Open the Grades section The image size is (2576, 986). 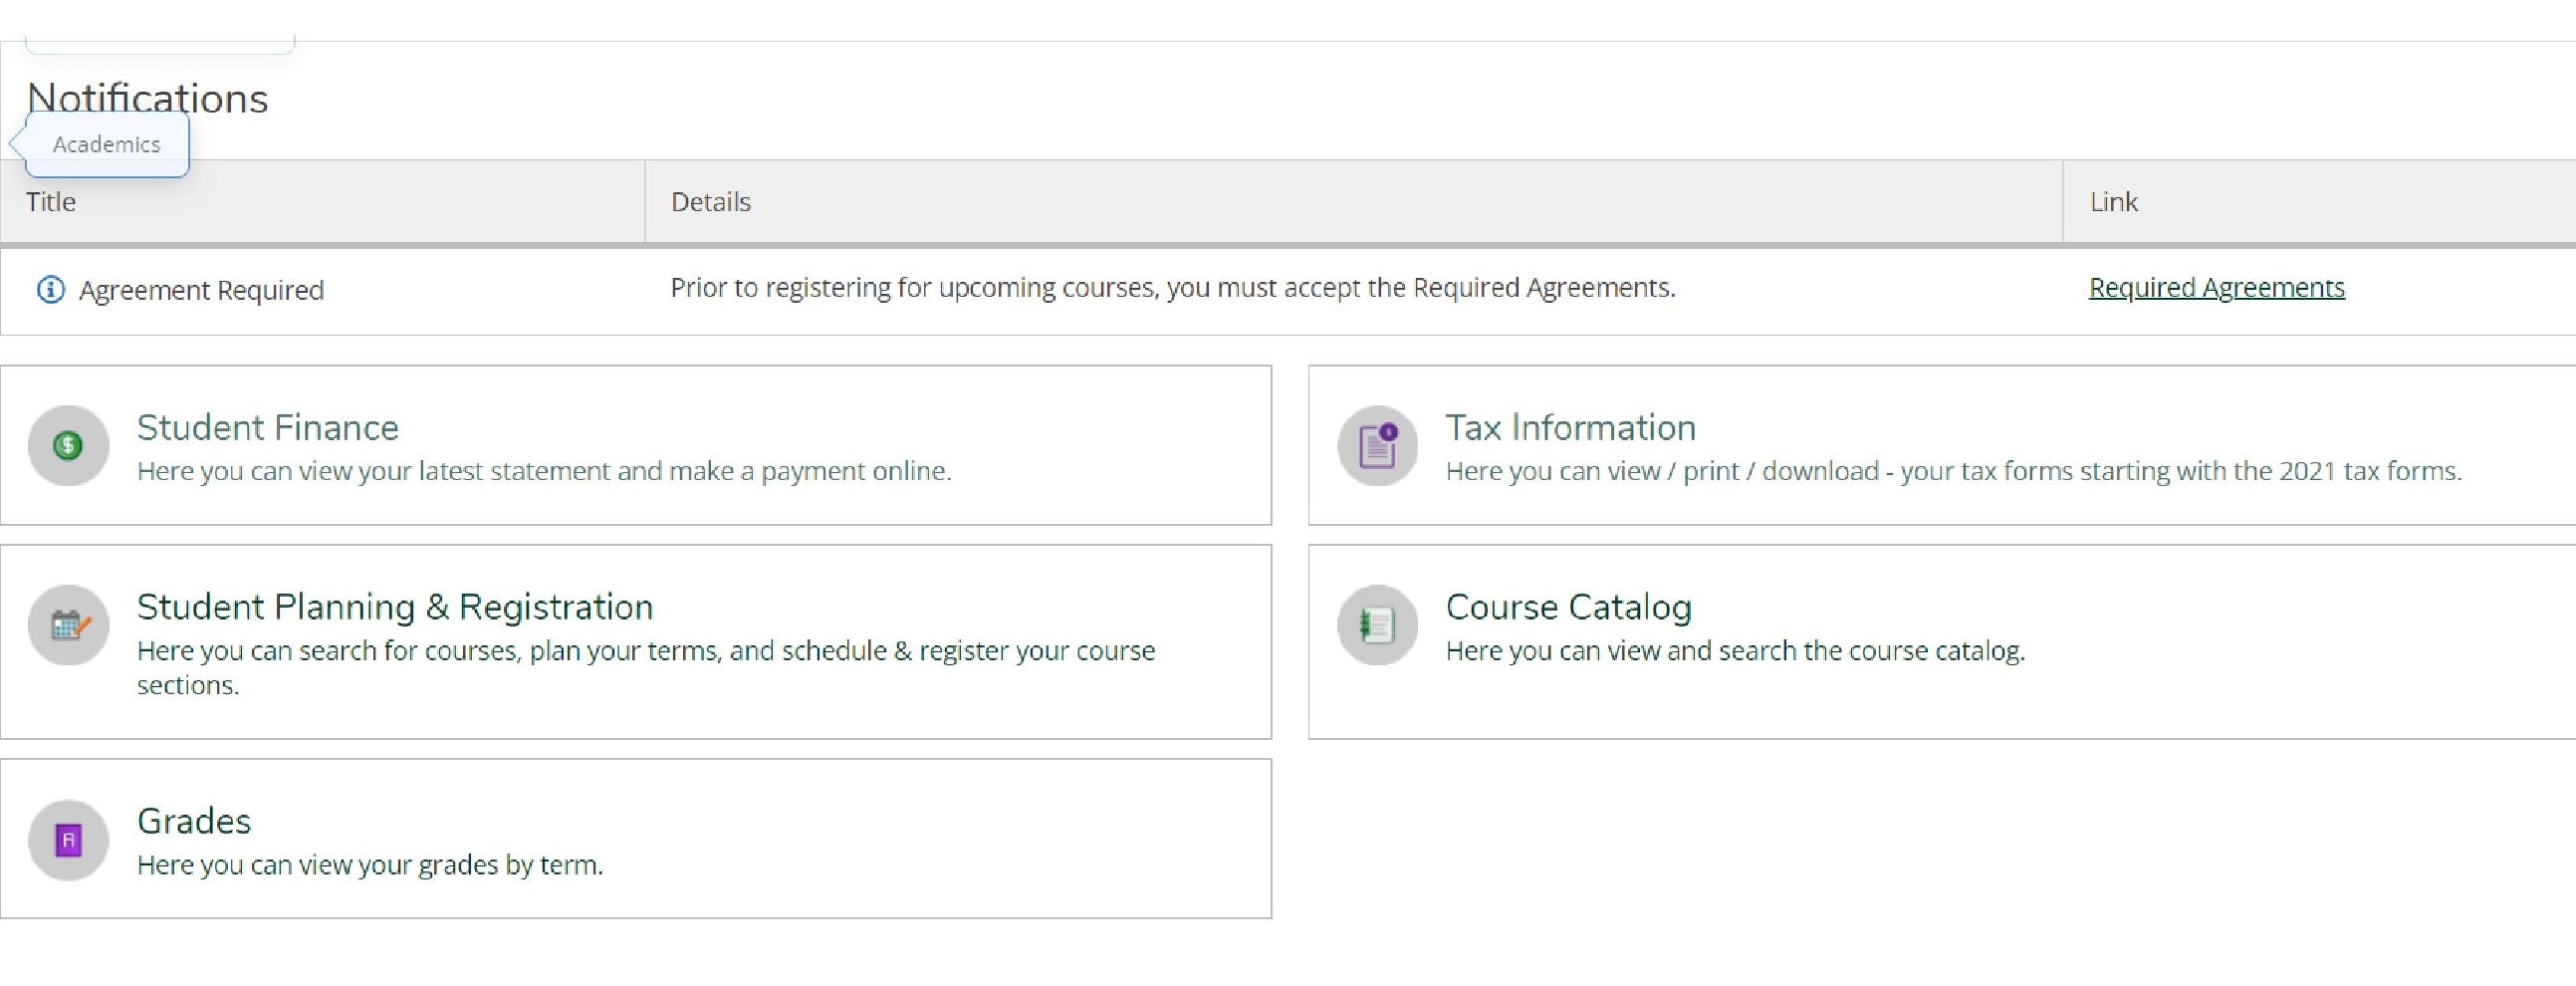pos(194,820)
